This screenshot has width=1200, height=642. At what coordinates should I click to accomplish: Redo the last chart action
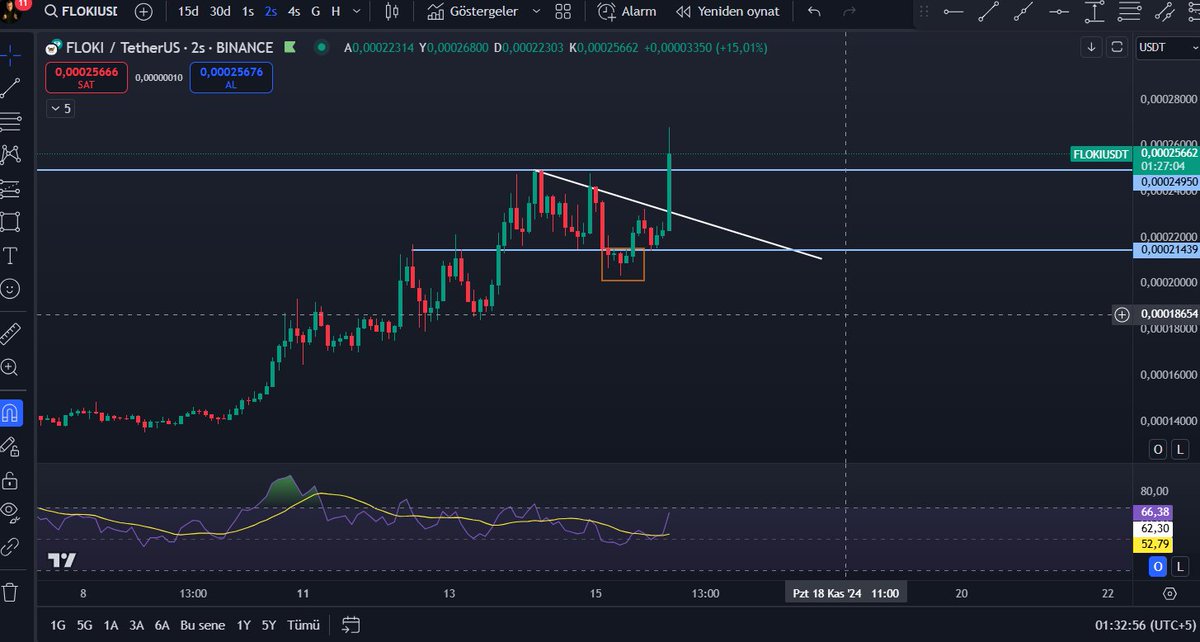[x=849, y=12]
